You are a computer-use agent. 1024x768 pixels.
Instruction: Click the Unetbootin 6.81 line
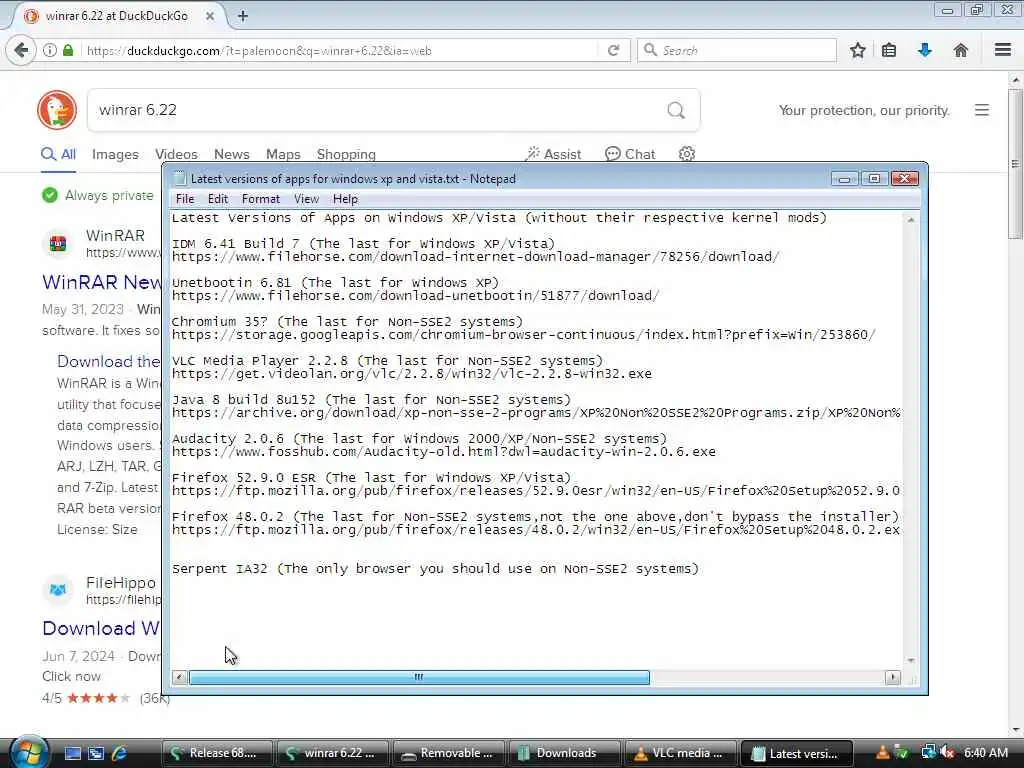click(x=335, y=283)
